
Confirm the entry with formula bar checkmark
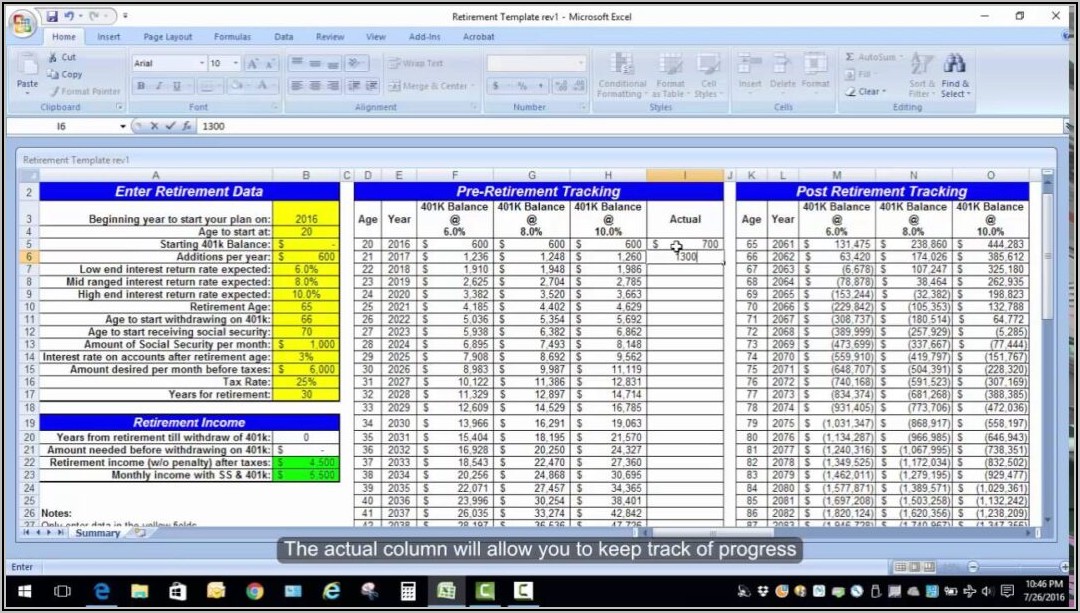[169, 127]
